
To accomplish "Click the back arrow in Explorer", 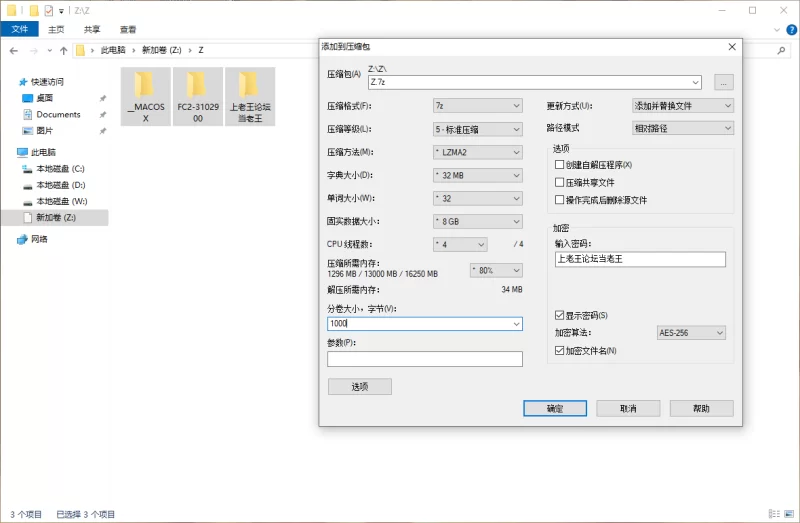I will (x=14, y=51).
